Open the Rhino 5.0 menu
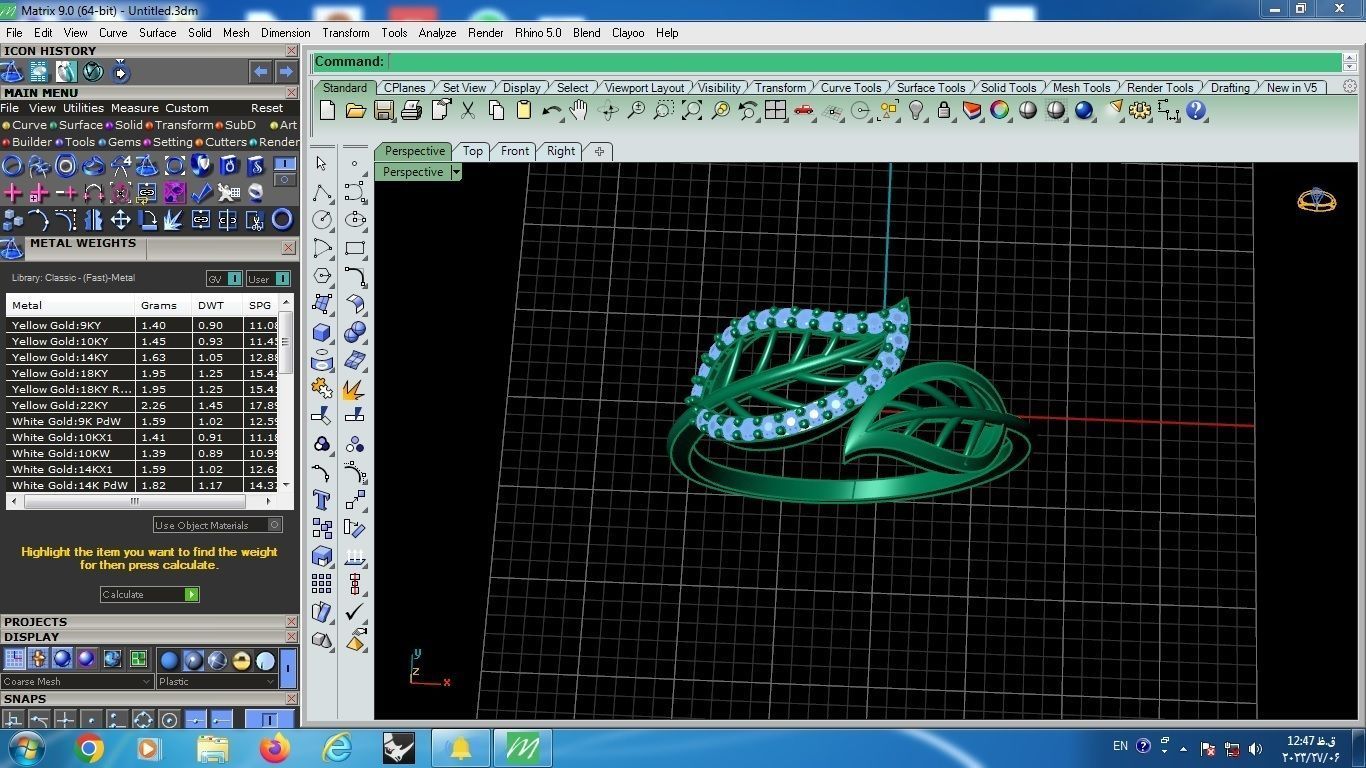Image resolution: width=1366 pixels, height=768 pixels. (538, 33)
